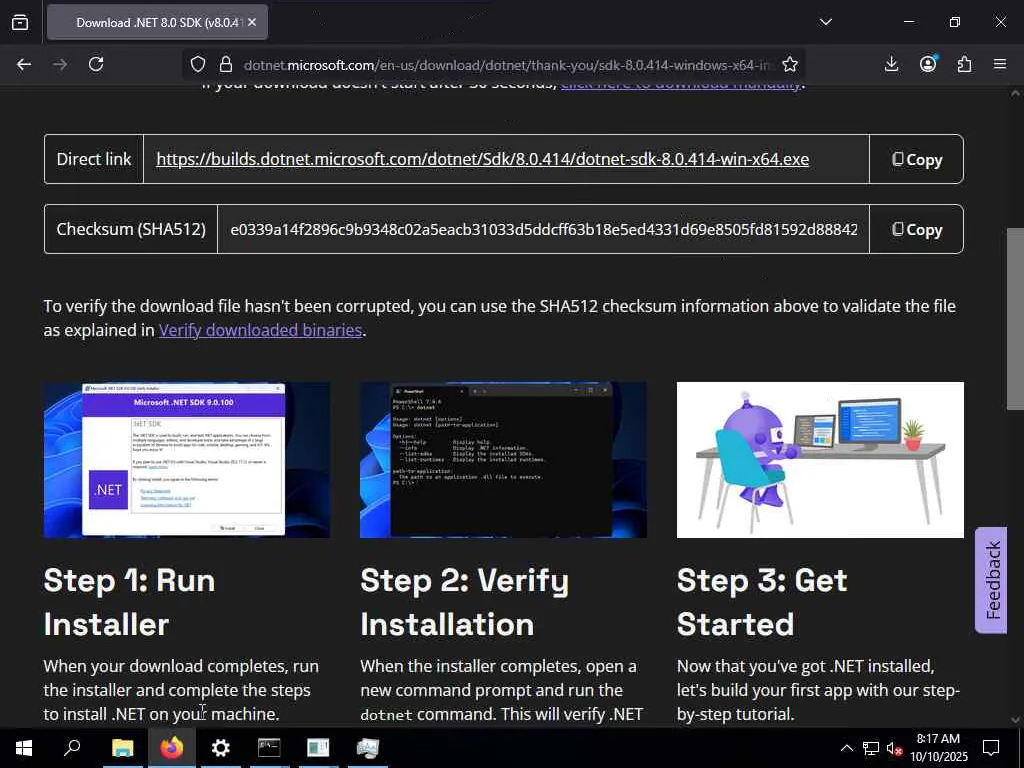This screenshot has height=768, width=1024.
Task: Switch to Firefox in the taskbar
Action: [x=172, y=748]
